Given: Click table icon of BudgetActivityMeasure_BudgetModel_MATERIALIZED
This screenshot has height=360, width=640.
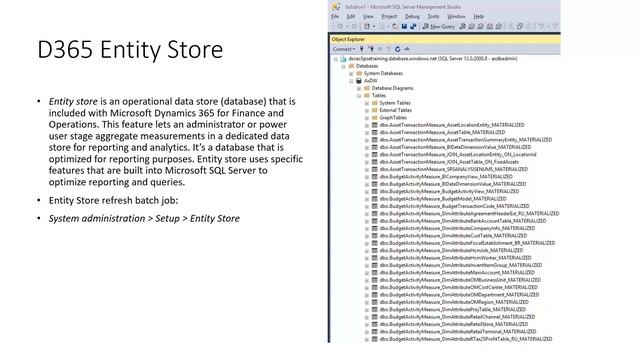Looking at the screenshot, I should (x=375, y=199).
